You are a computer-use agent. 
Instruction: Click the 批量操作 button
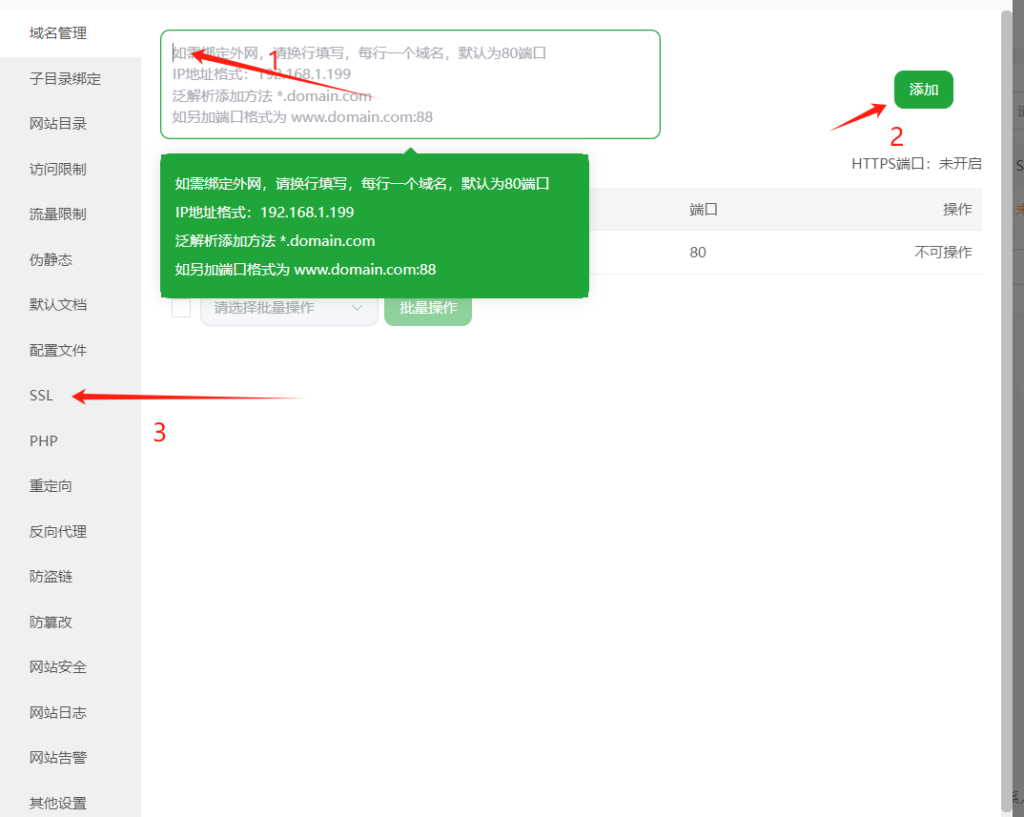point(428,308)
